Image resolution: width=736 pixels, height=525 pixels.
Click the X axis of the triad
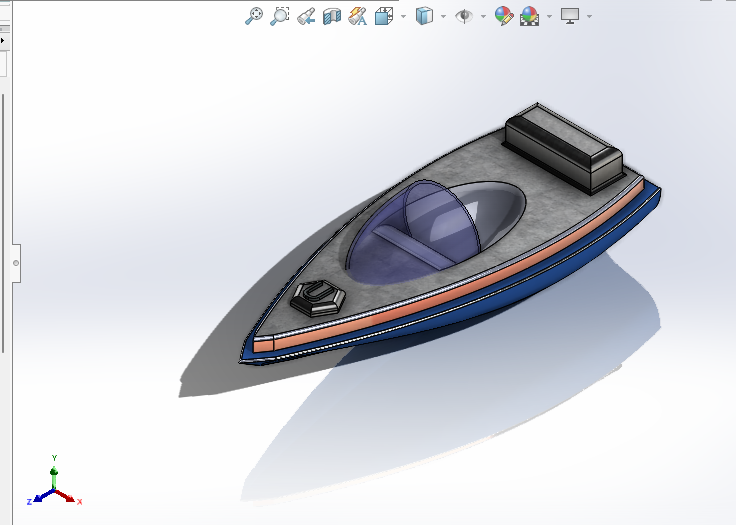68,497
